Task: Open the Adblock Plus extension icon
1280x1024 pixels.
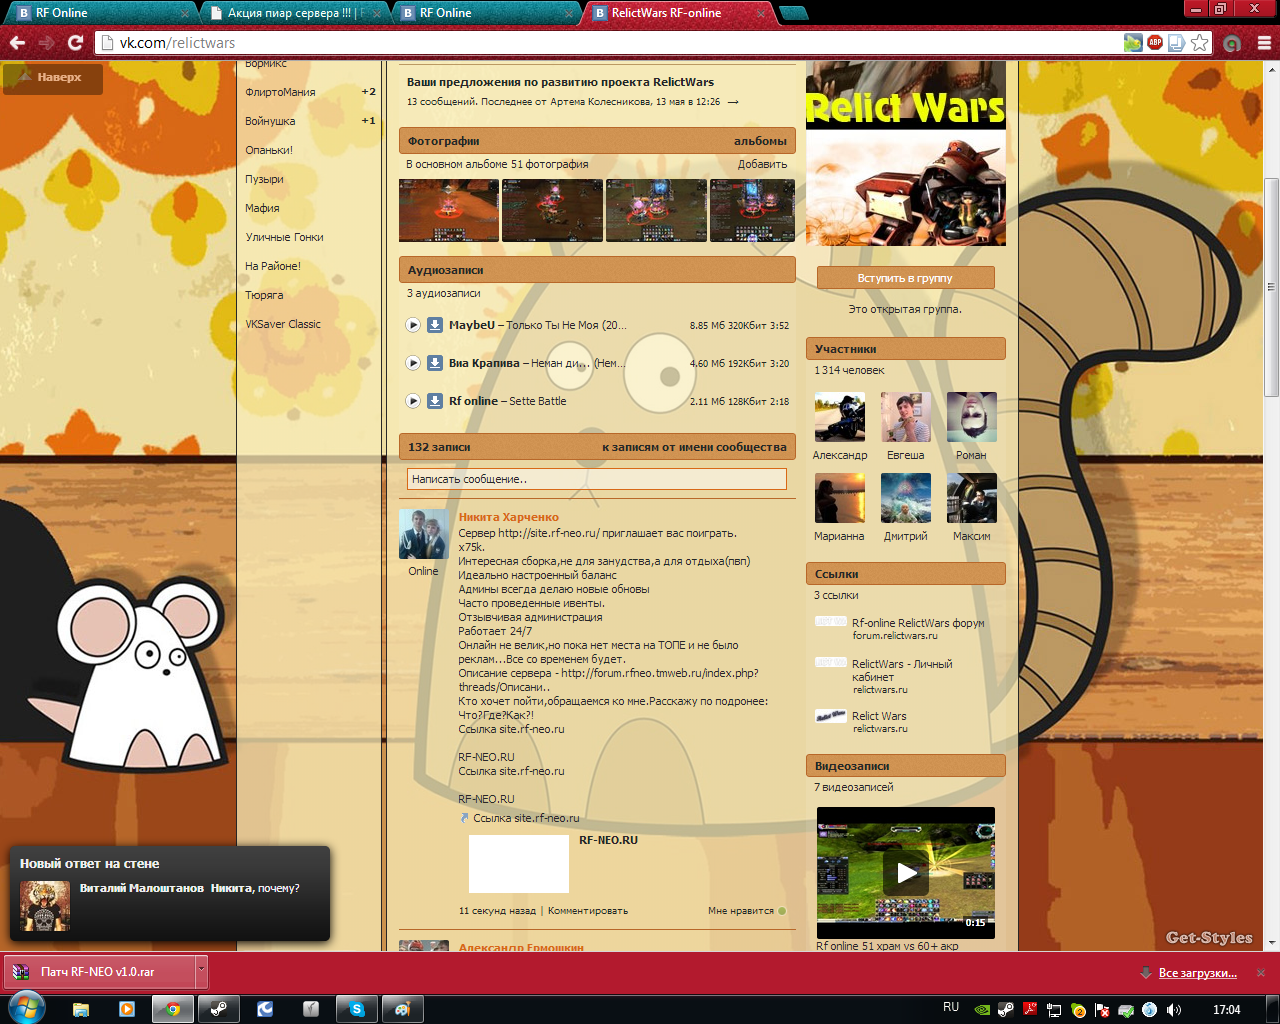Action: point(1155,42)
